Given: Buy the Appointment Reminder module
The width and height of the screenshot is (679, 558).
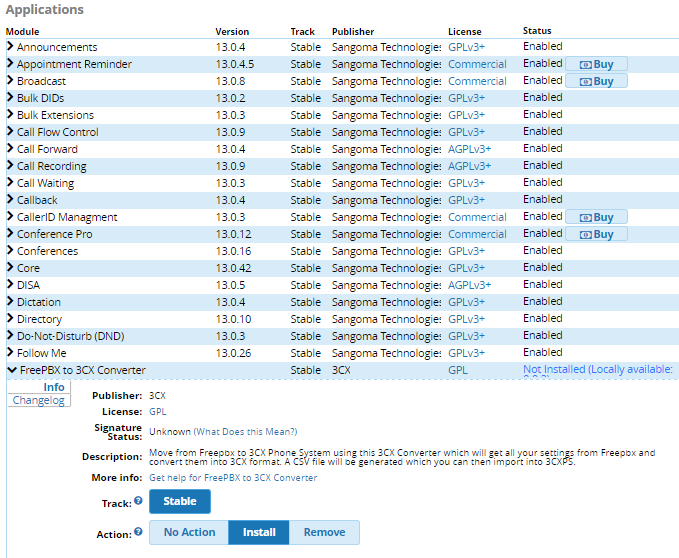Looking at the screenshot, I should point(596,64).
